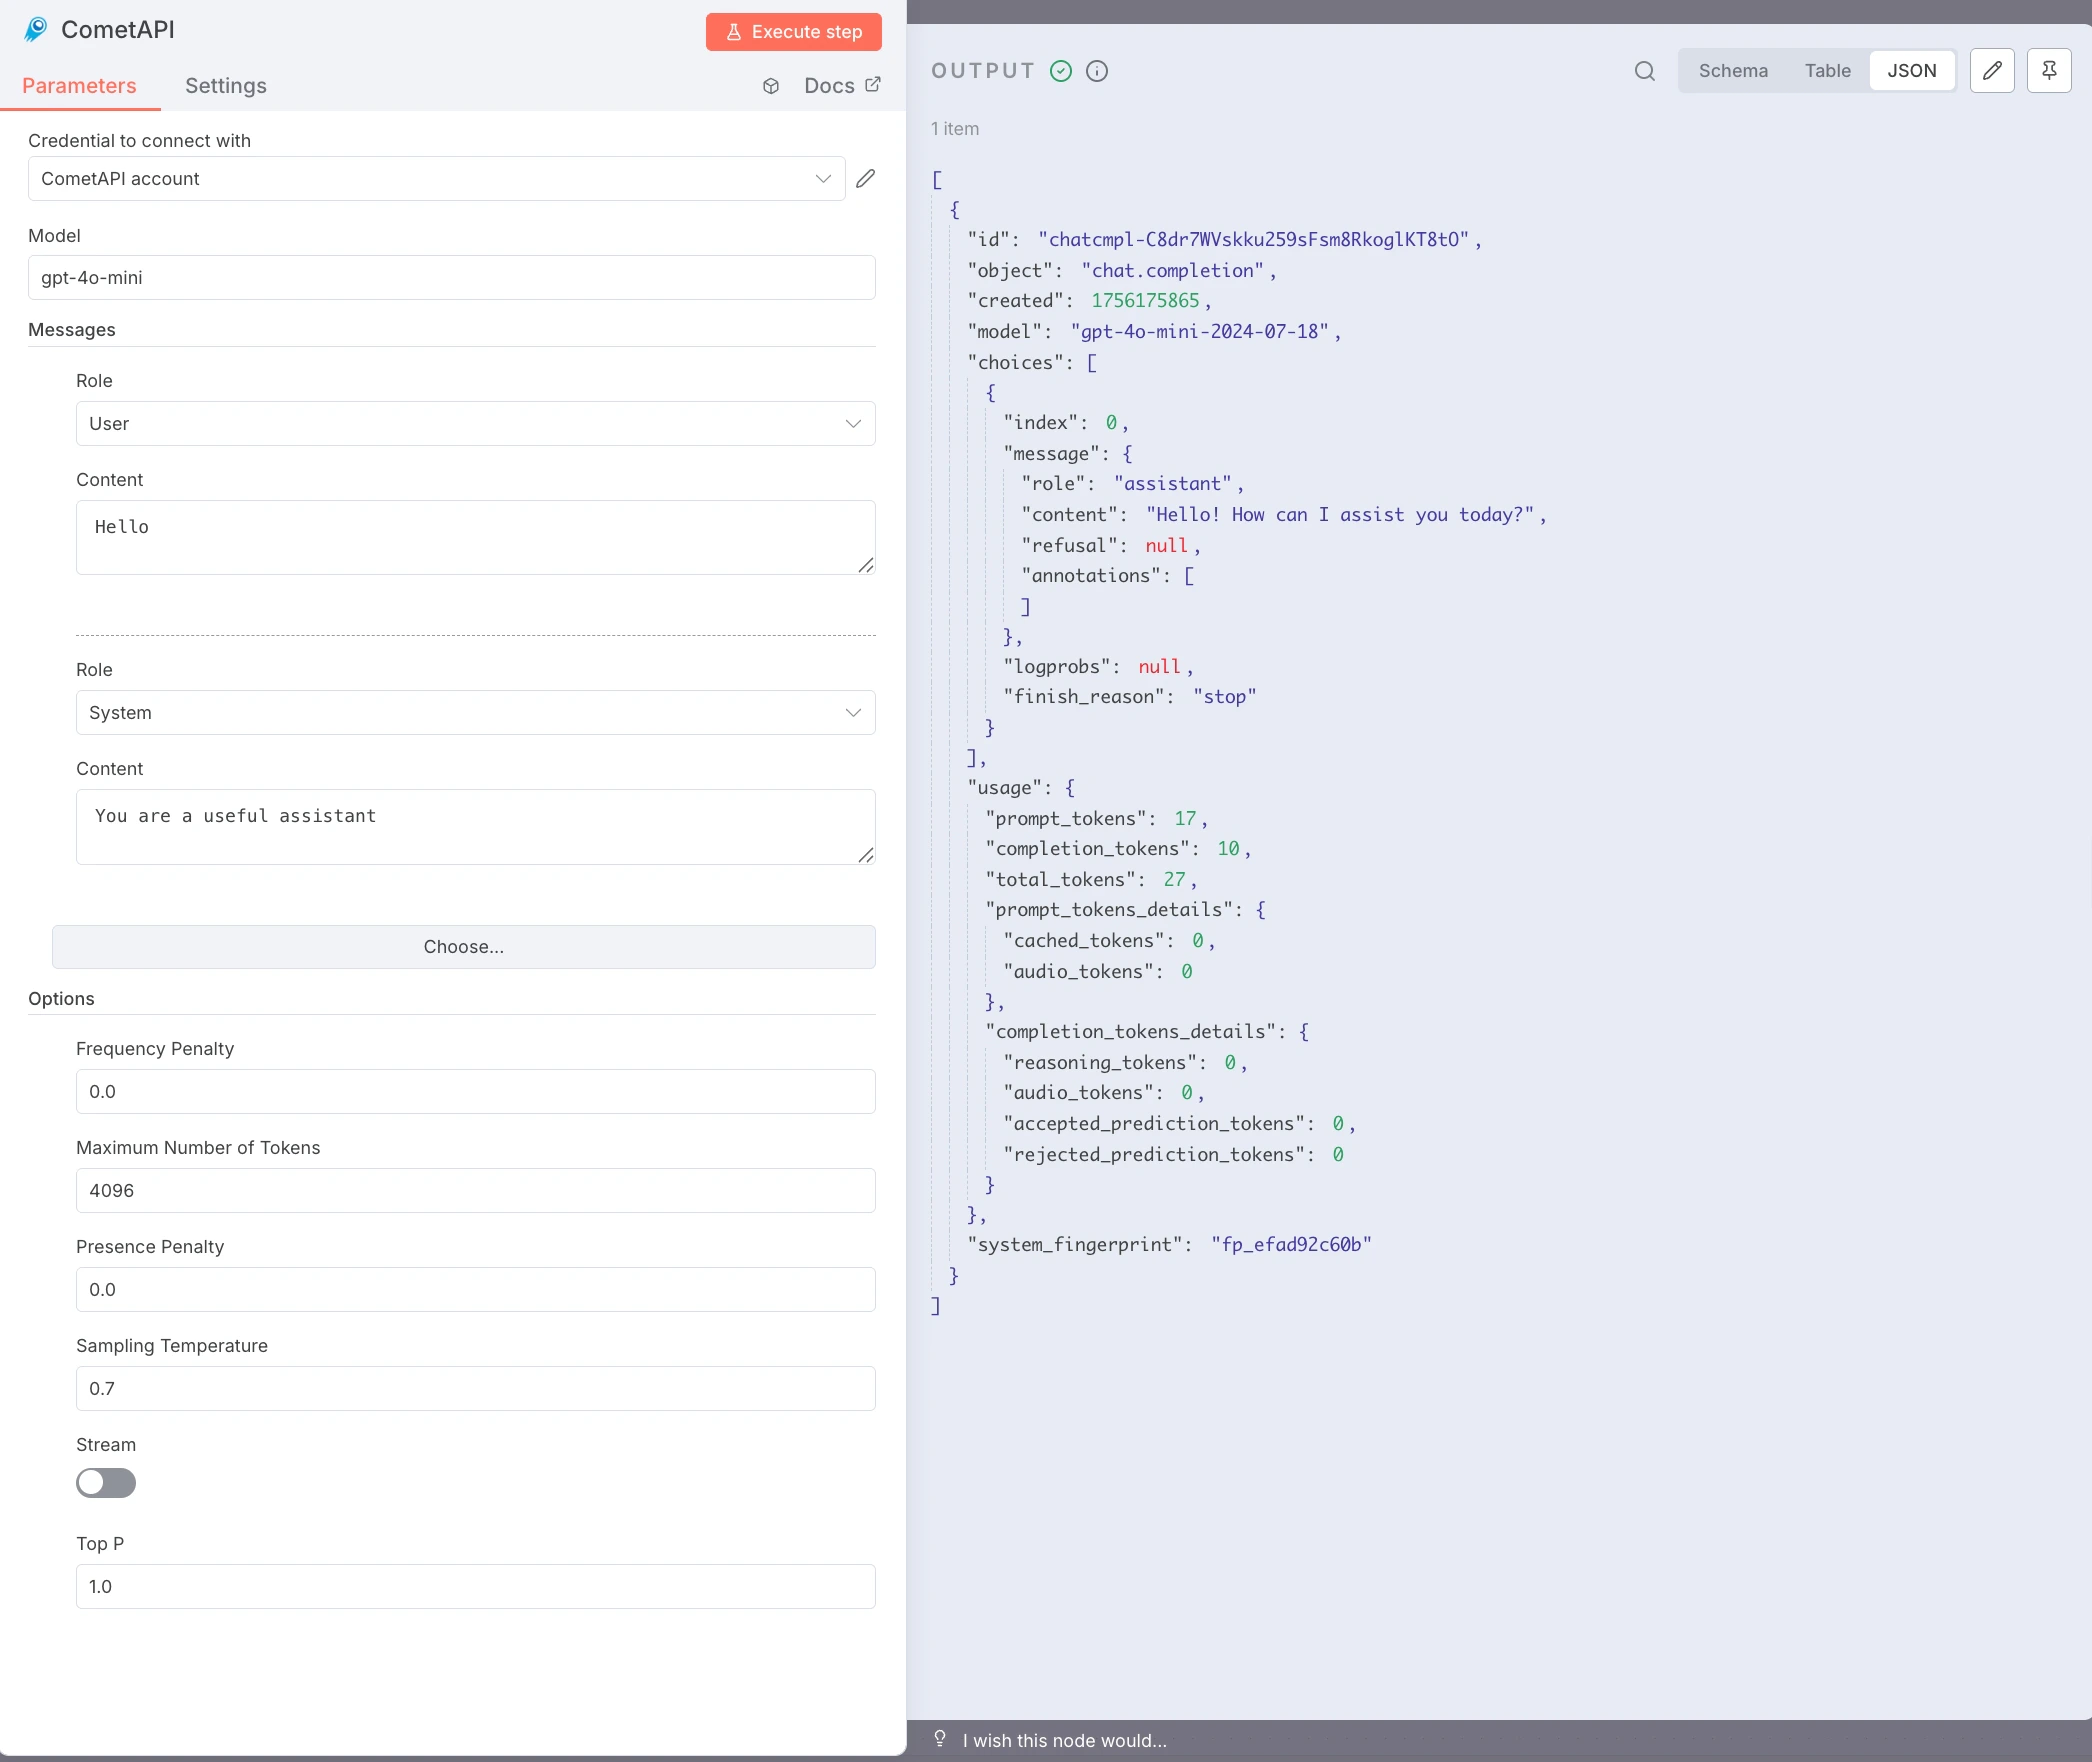Pin the output data with the pin icon

tap(2049, 71)
